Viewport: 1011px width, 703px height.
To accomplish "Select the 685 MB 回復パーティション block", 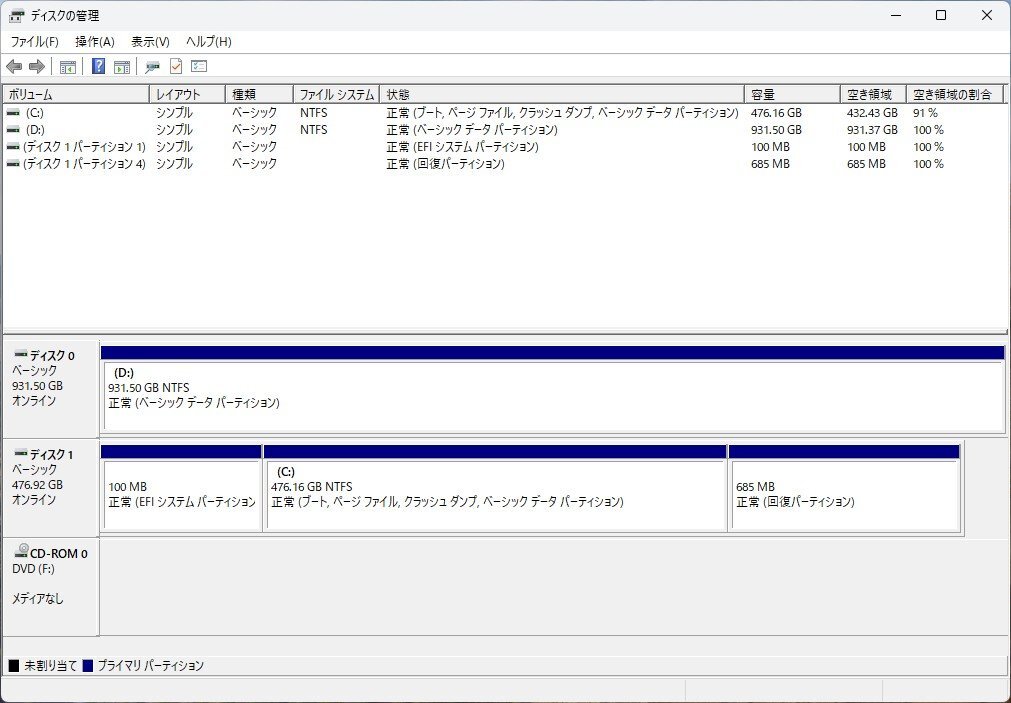I will tap(845, 487).
